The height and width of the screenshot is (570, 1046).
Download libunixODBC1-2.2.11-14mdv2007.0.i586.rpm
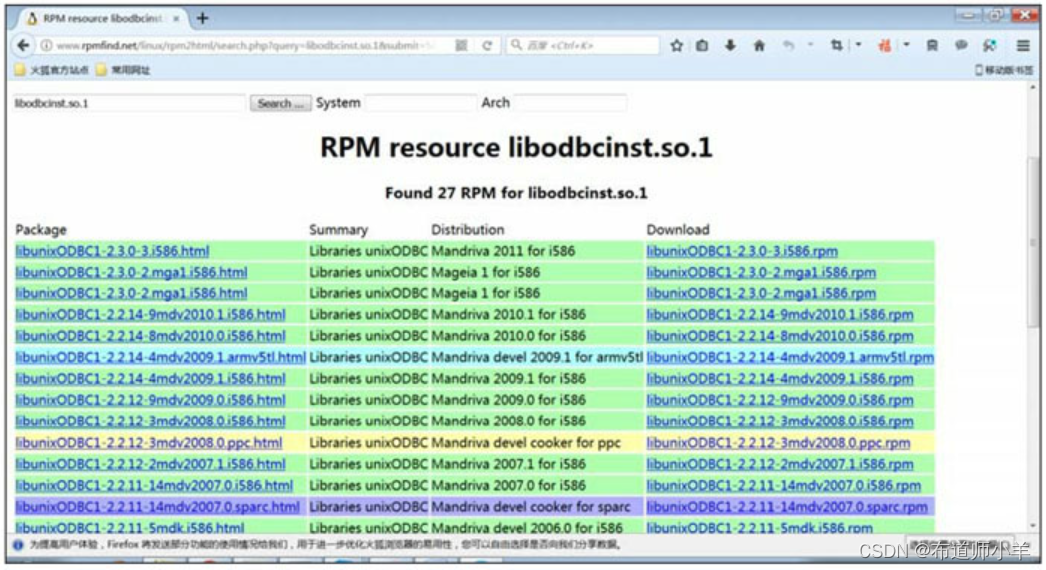784,485
